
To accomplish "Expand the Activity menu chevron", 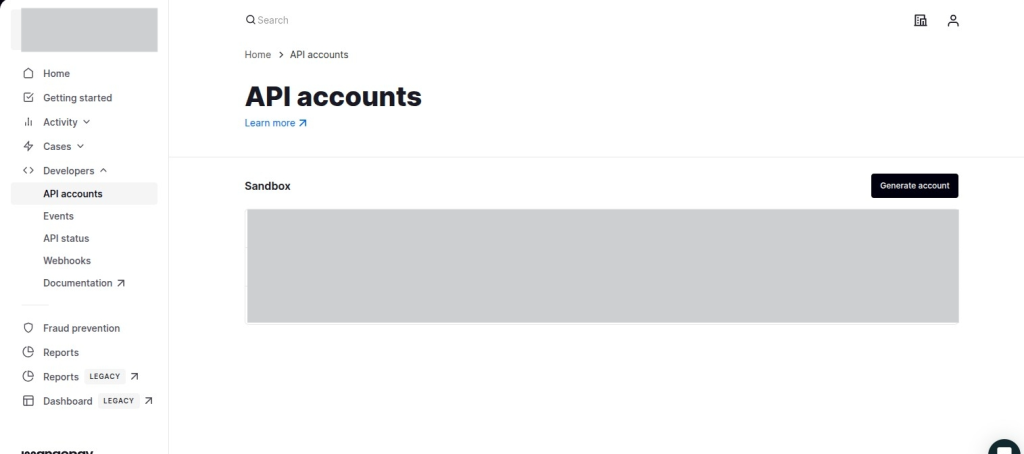I will coord(86,122).
